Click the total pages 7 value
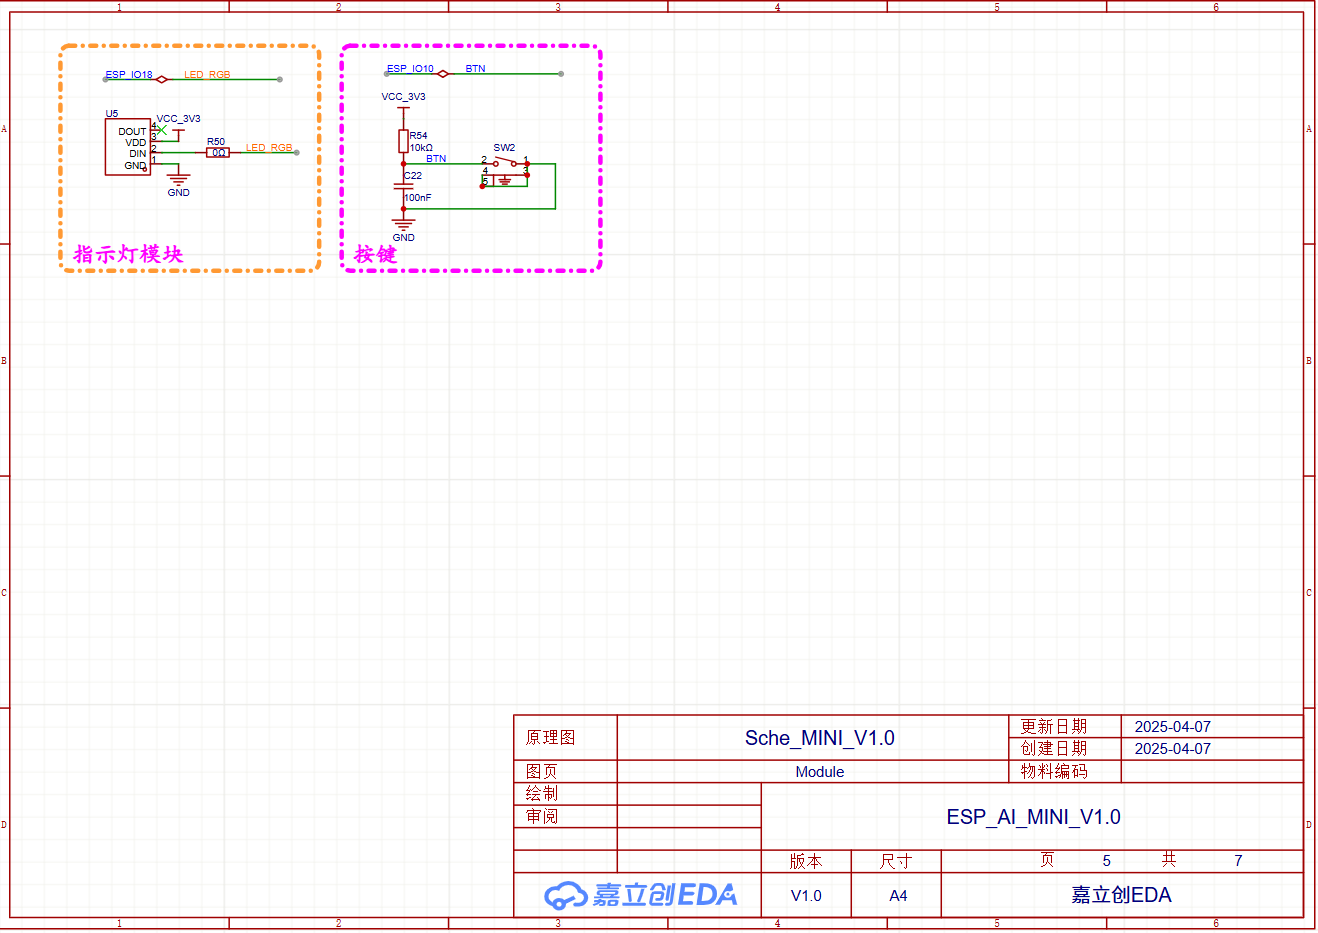 1238,860
